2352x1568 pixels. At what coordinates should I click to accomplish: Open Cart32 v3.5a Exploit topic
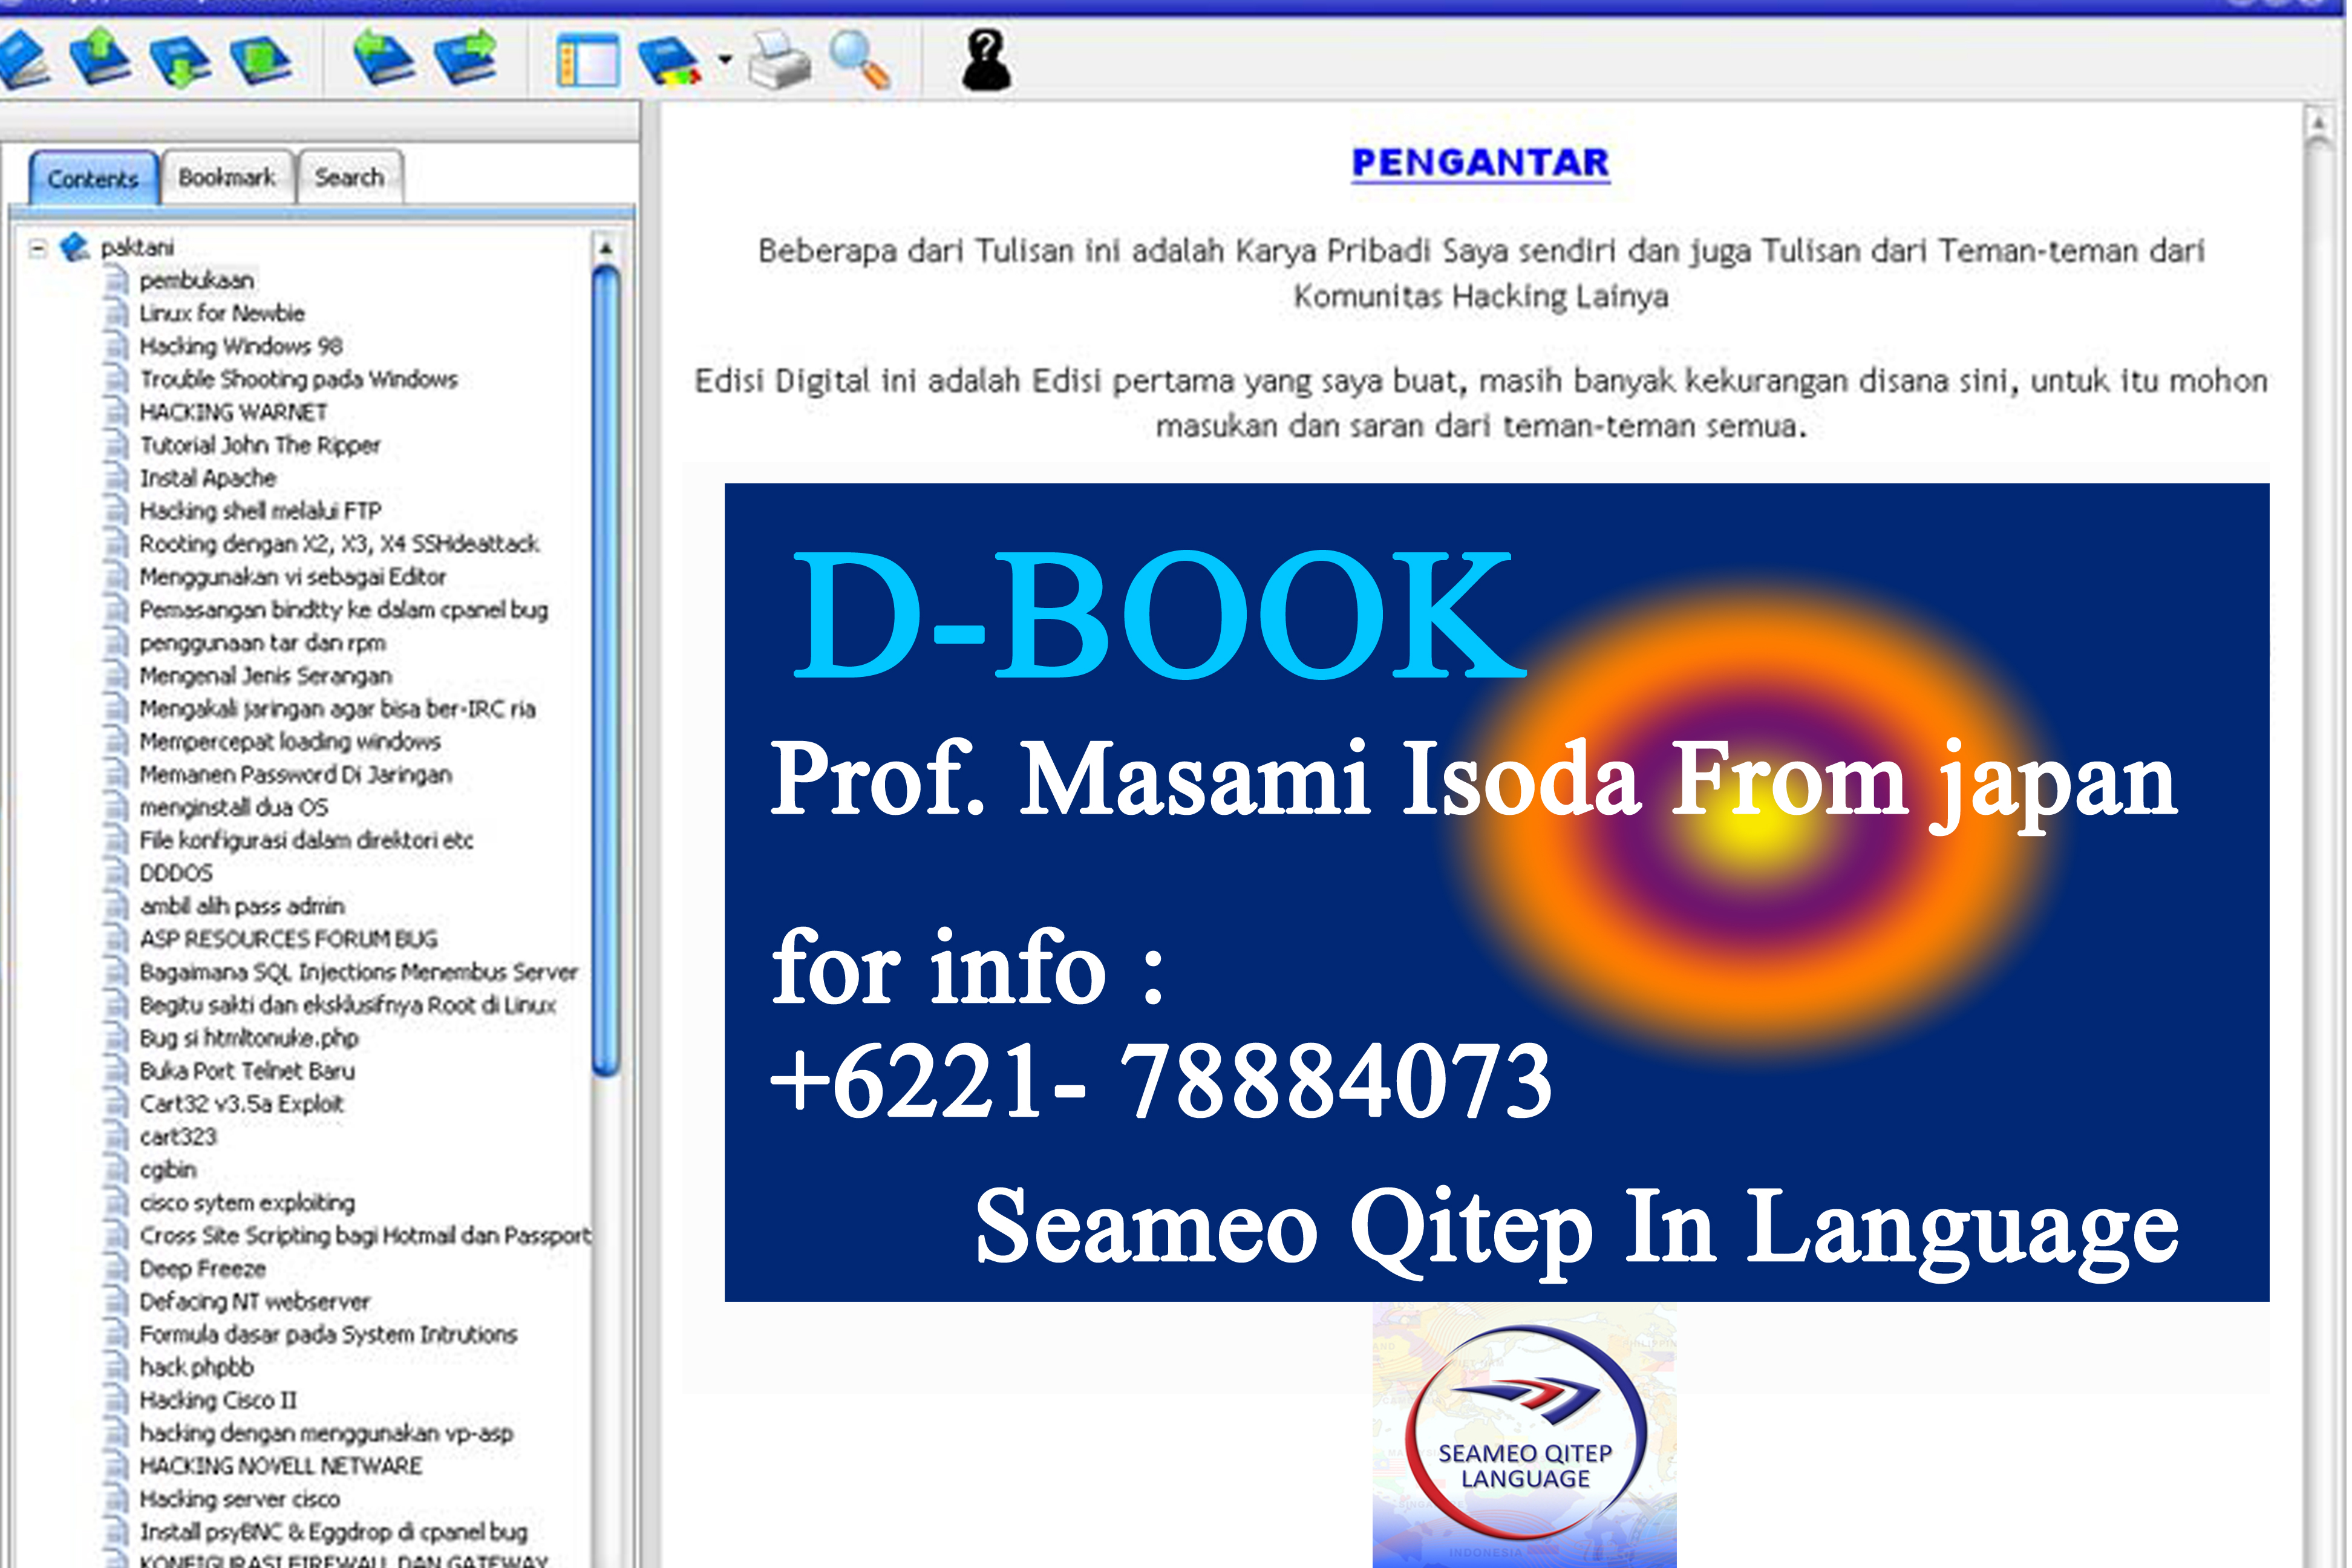[241, 1104]
